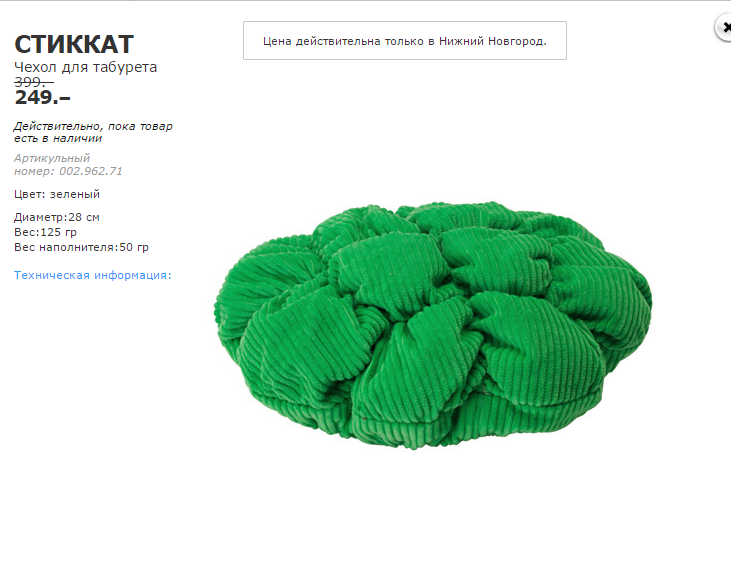Click the 50 гр filler weight value

click(x=134, y=247)
